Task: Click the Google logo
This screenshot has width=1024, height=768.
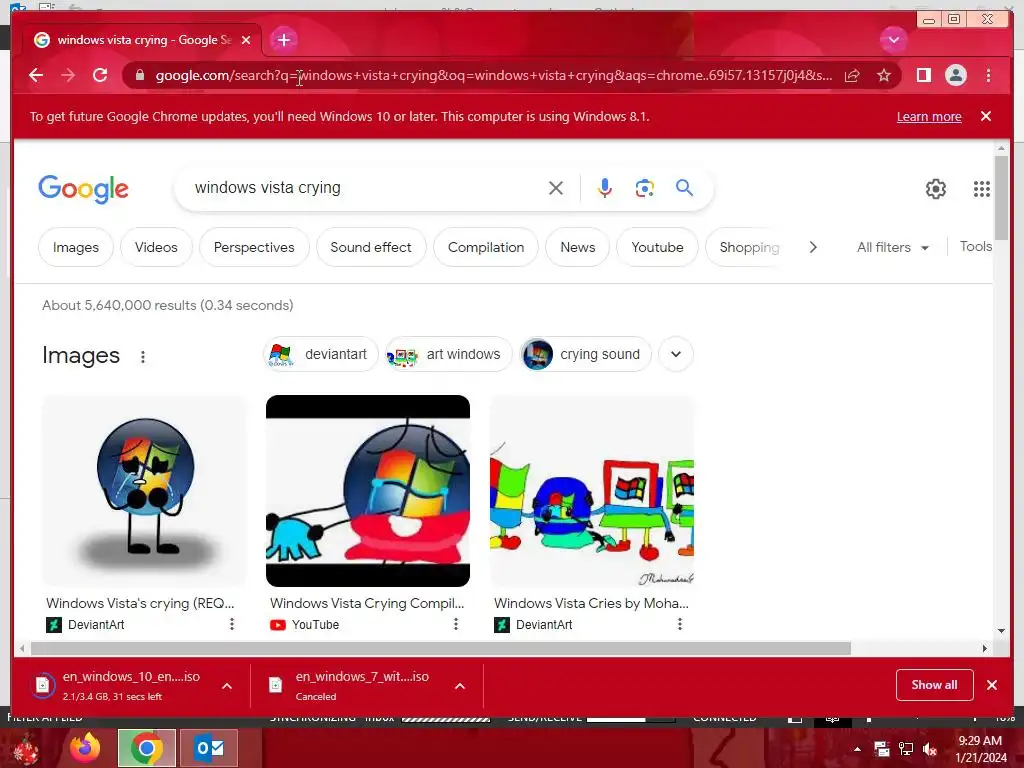Action: [84, 189]
